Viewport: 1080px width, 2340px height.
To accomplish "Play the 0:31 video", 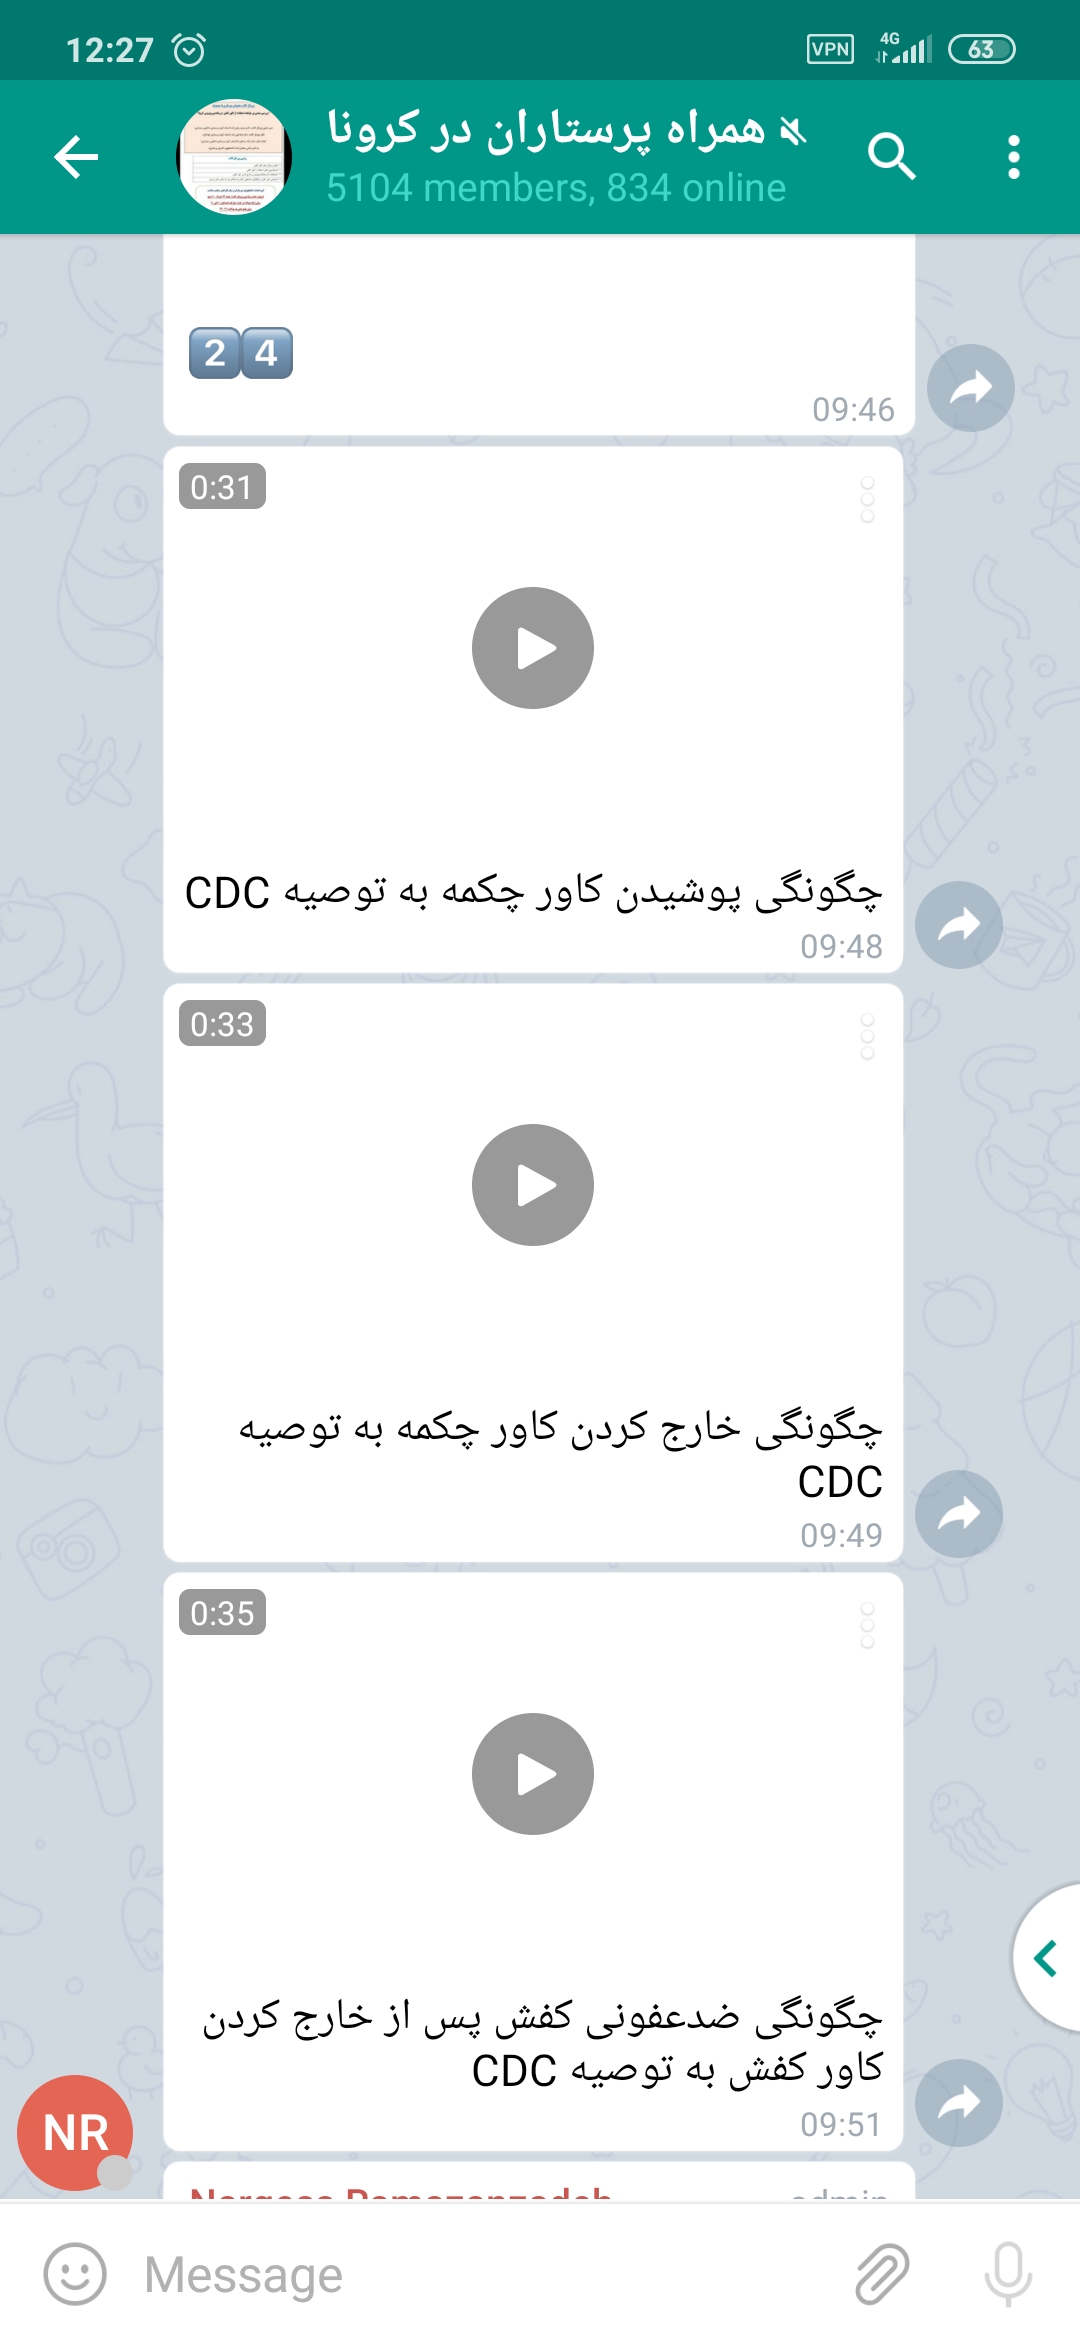I will coord(533,648).
